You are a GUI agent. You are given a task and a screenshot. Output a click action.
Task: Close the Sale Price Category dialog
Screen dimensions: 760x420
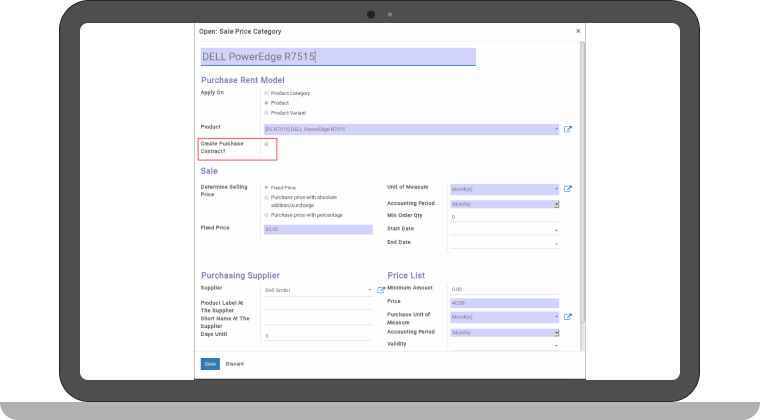click(x=577, y=31)
